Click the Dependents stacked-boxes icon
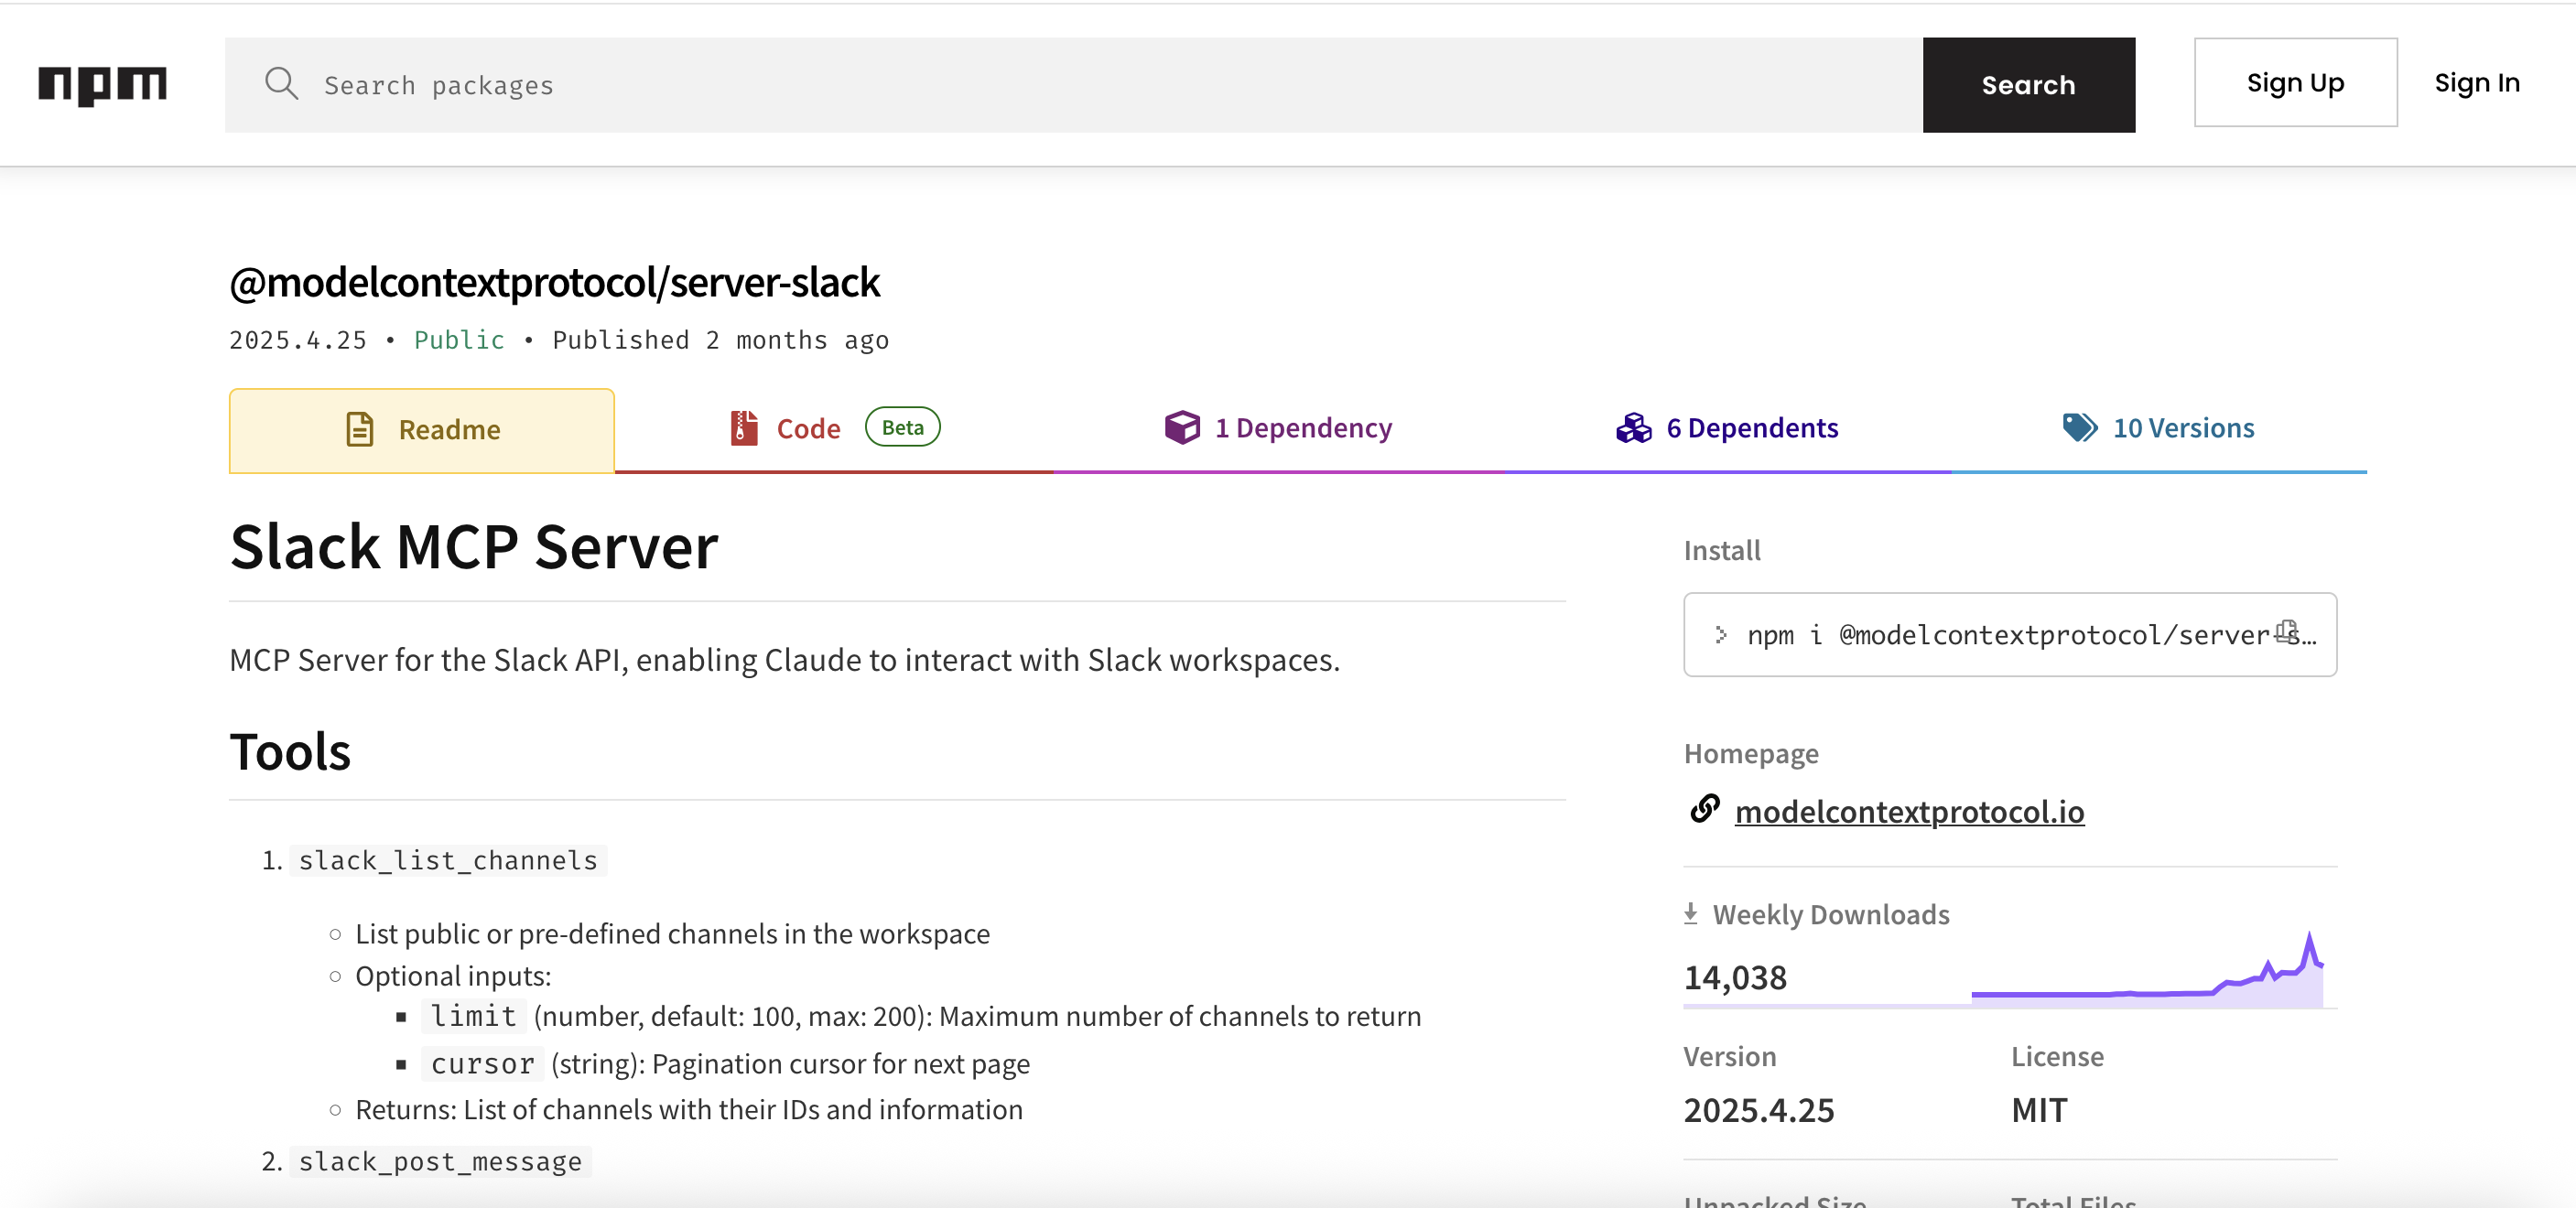The image size is (2576, 1208). [x=1633, y=428]
